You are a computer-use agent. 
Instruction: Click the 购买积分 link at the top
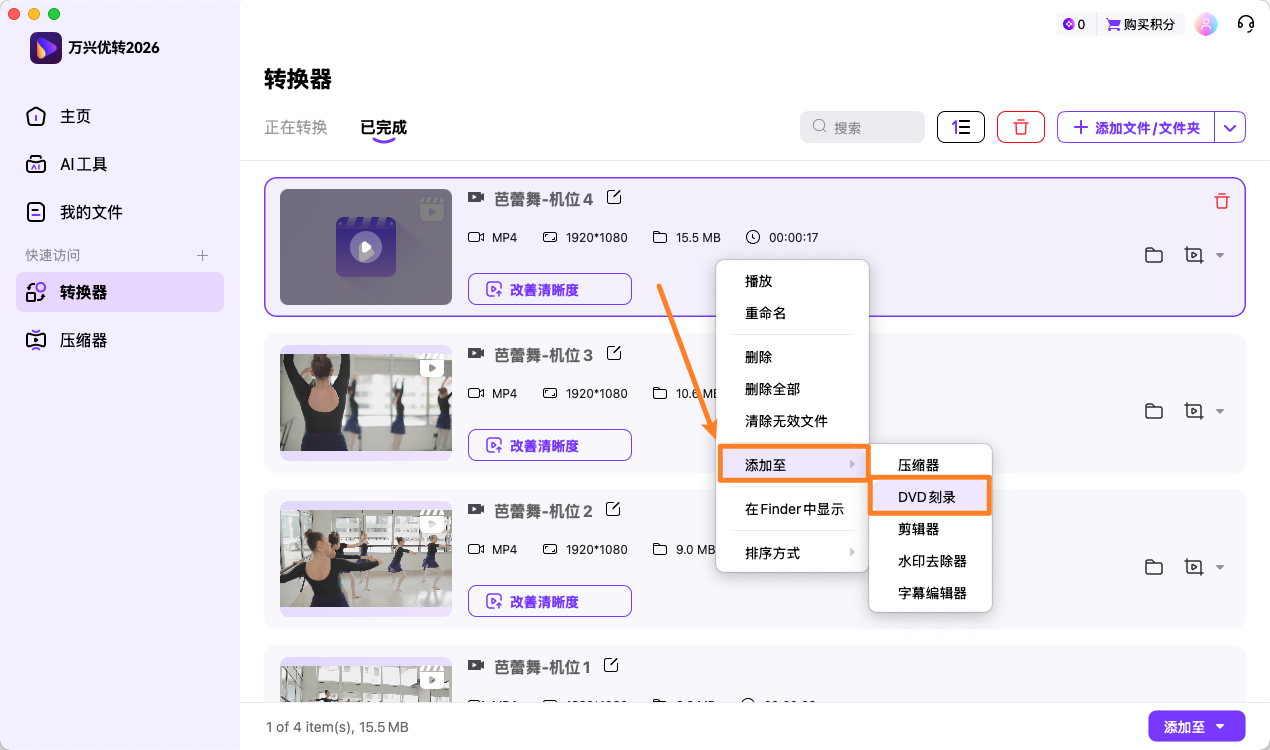[1140, 24]
